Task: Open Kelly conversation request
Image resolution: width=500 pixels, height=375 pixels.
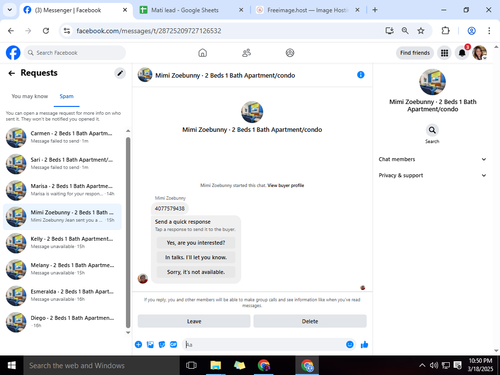Action: (x=62, y=242)
